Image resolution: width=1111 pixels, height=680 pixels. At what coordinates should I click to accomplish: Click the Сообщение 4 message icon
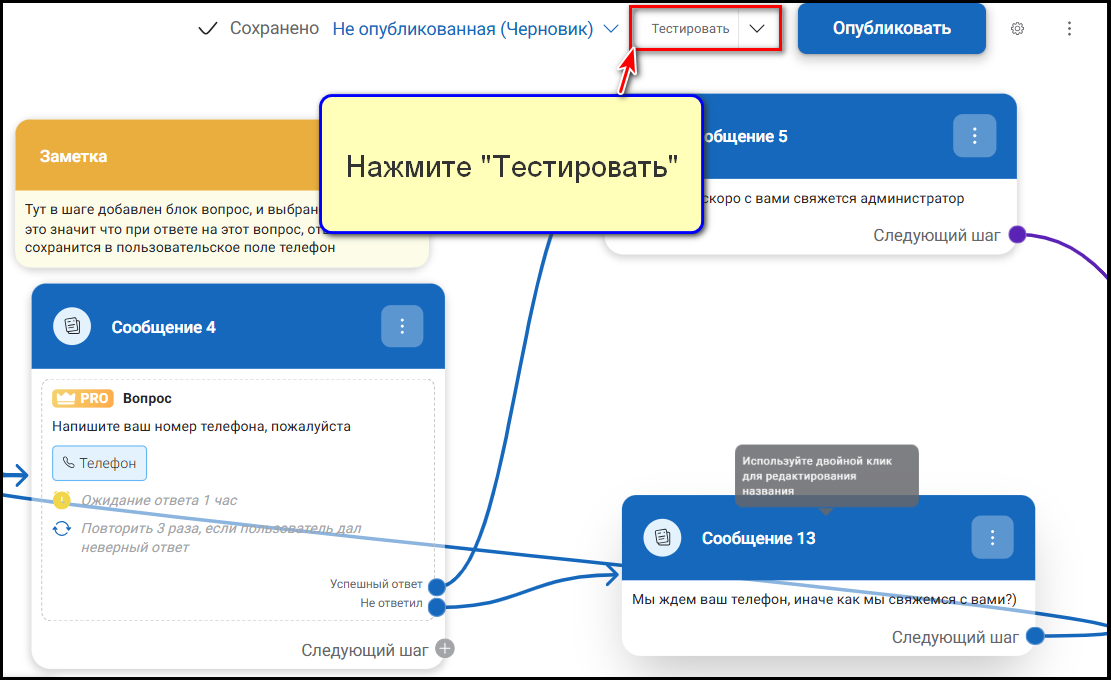pos(72,327)
